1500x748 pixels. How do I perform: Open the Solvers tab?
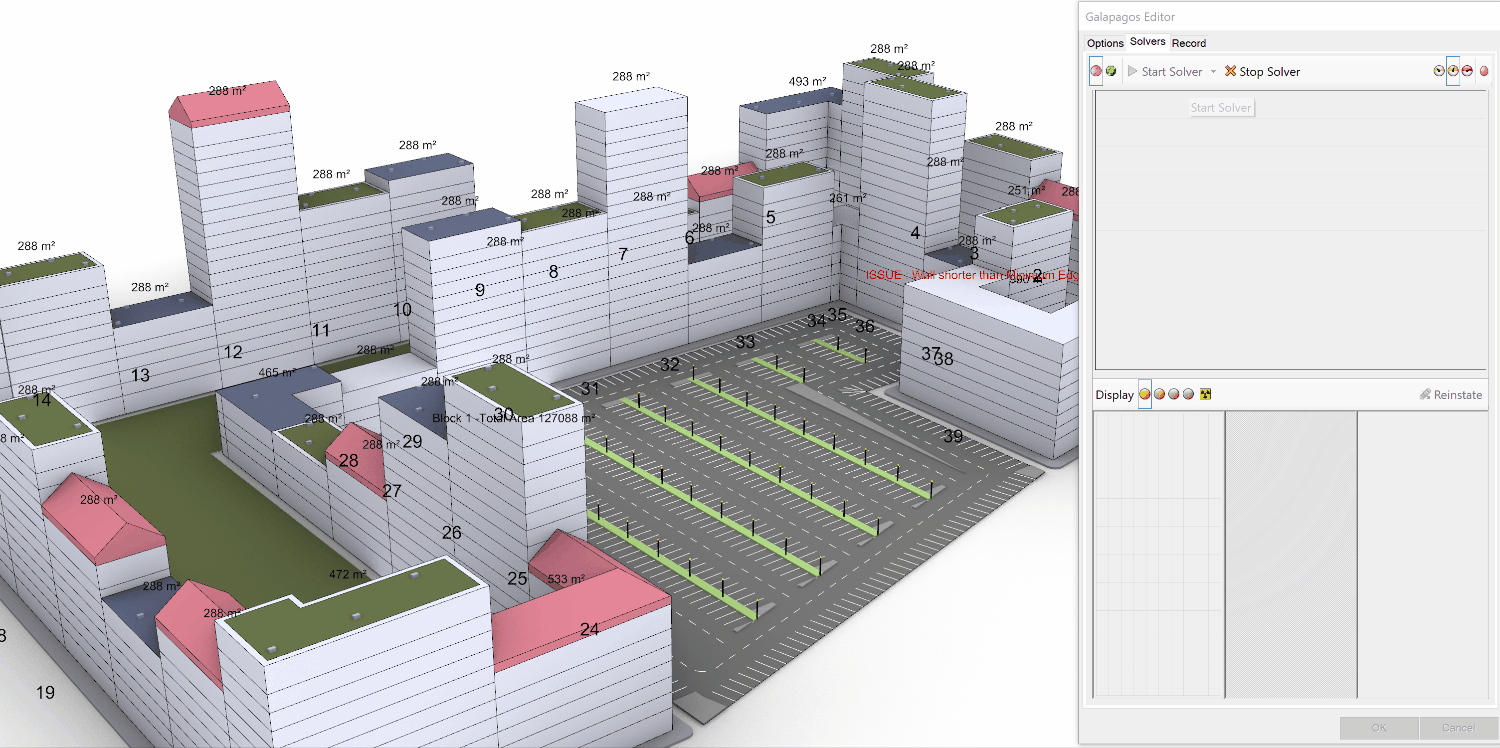point(1148,42)
